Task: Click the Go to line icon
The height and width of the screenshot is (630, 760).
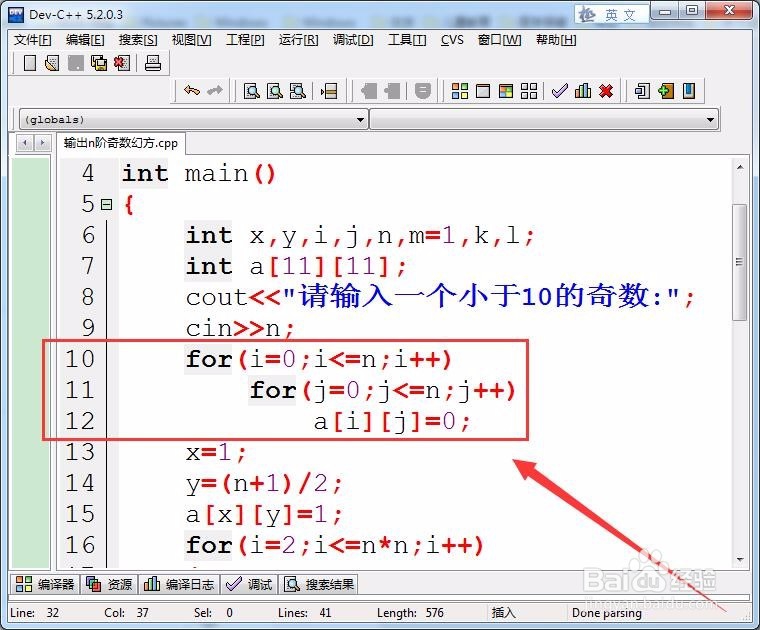Action: pos(329,91)
